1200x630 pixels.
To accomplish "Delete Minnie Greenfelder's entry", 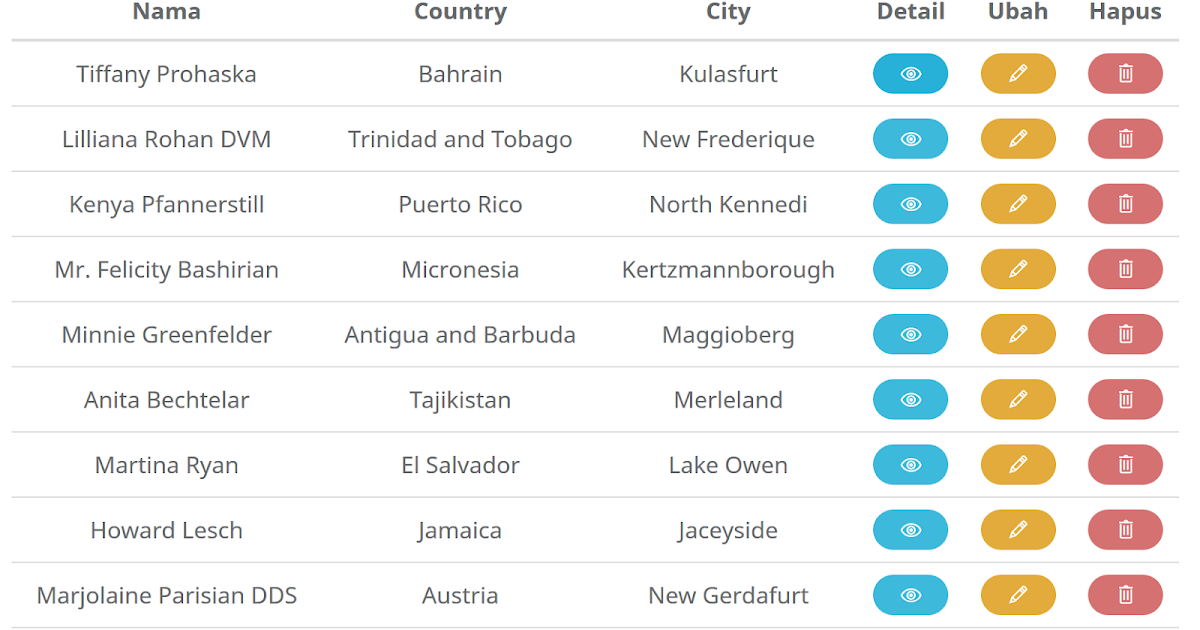I will (1125, 334).
